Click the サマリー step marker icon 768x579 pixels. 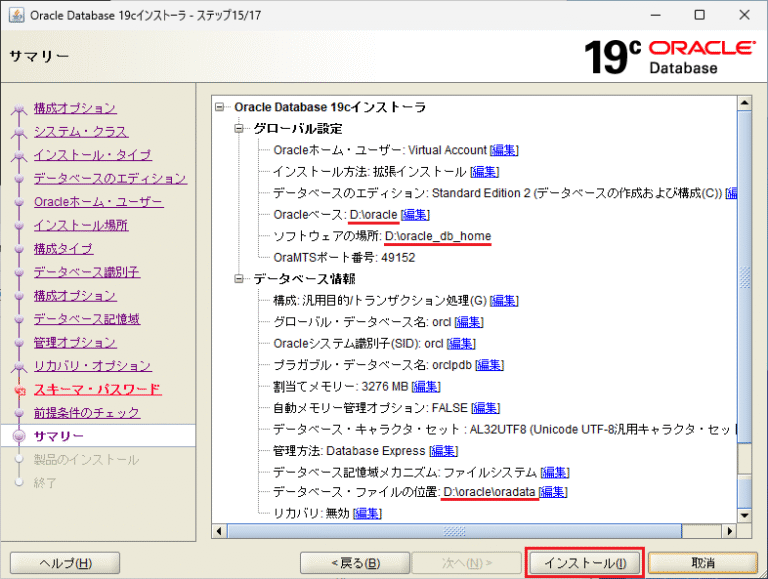click(19, 436)
